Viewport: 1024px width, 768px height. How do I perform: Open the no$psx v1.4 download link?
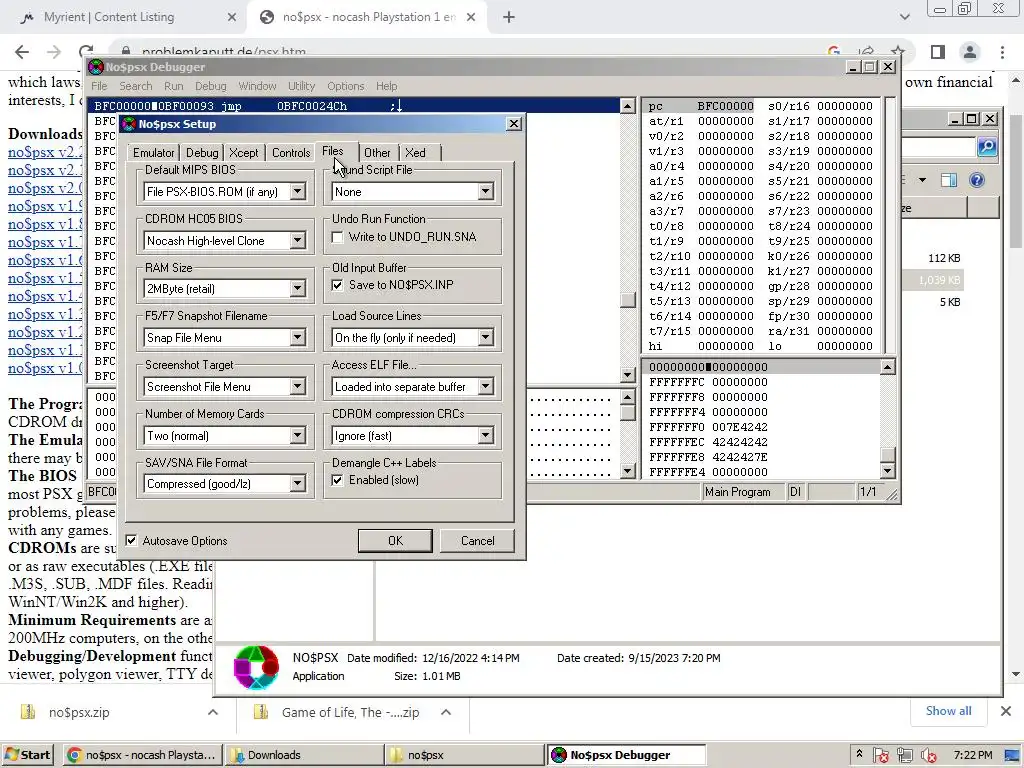(x=46, y=296)
